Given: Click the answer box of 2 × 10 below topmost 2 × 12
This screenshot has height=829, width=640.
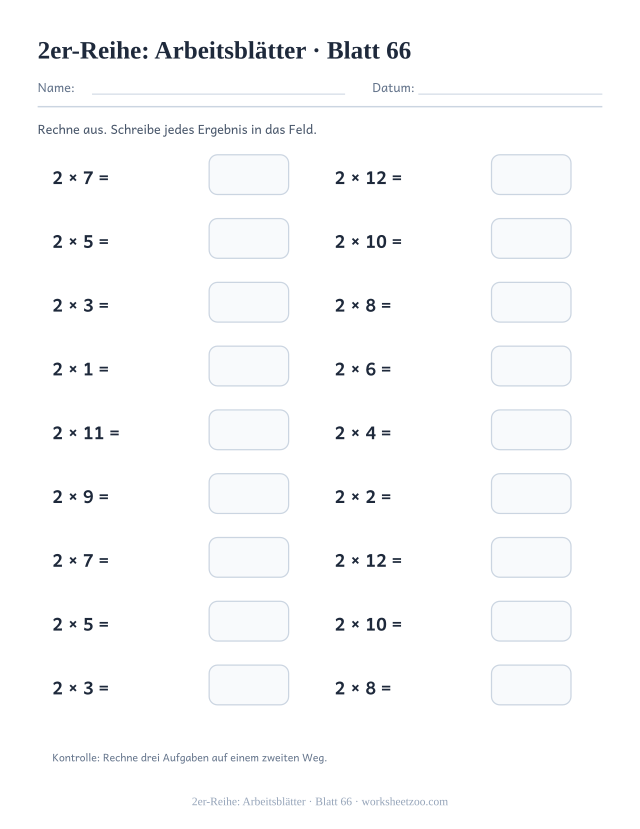Looking at the screenshot, I should (531, 238).
